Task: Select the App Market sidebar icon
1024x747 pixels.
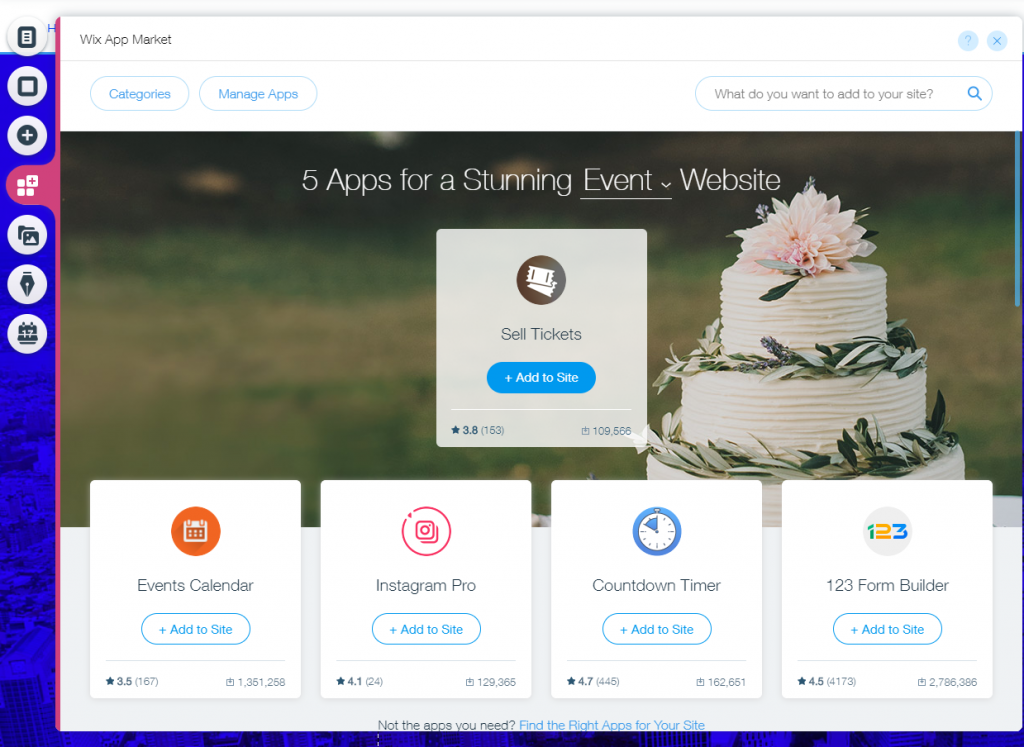Action: pos(27,185)
